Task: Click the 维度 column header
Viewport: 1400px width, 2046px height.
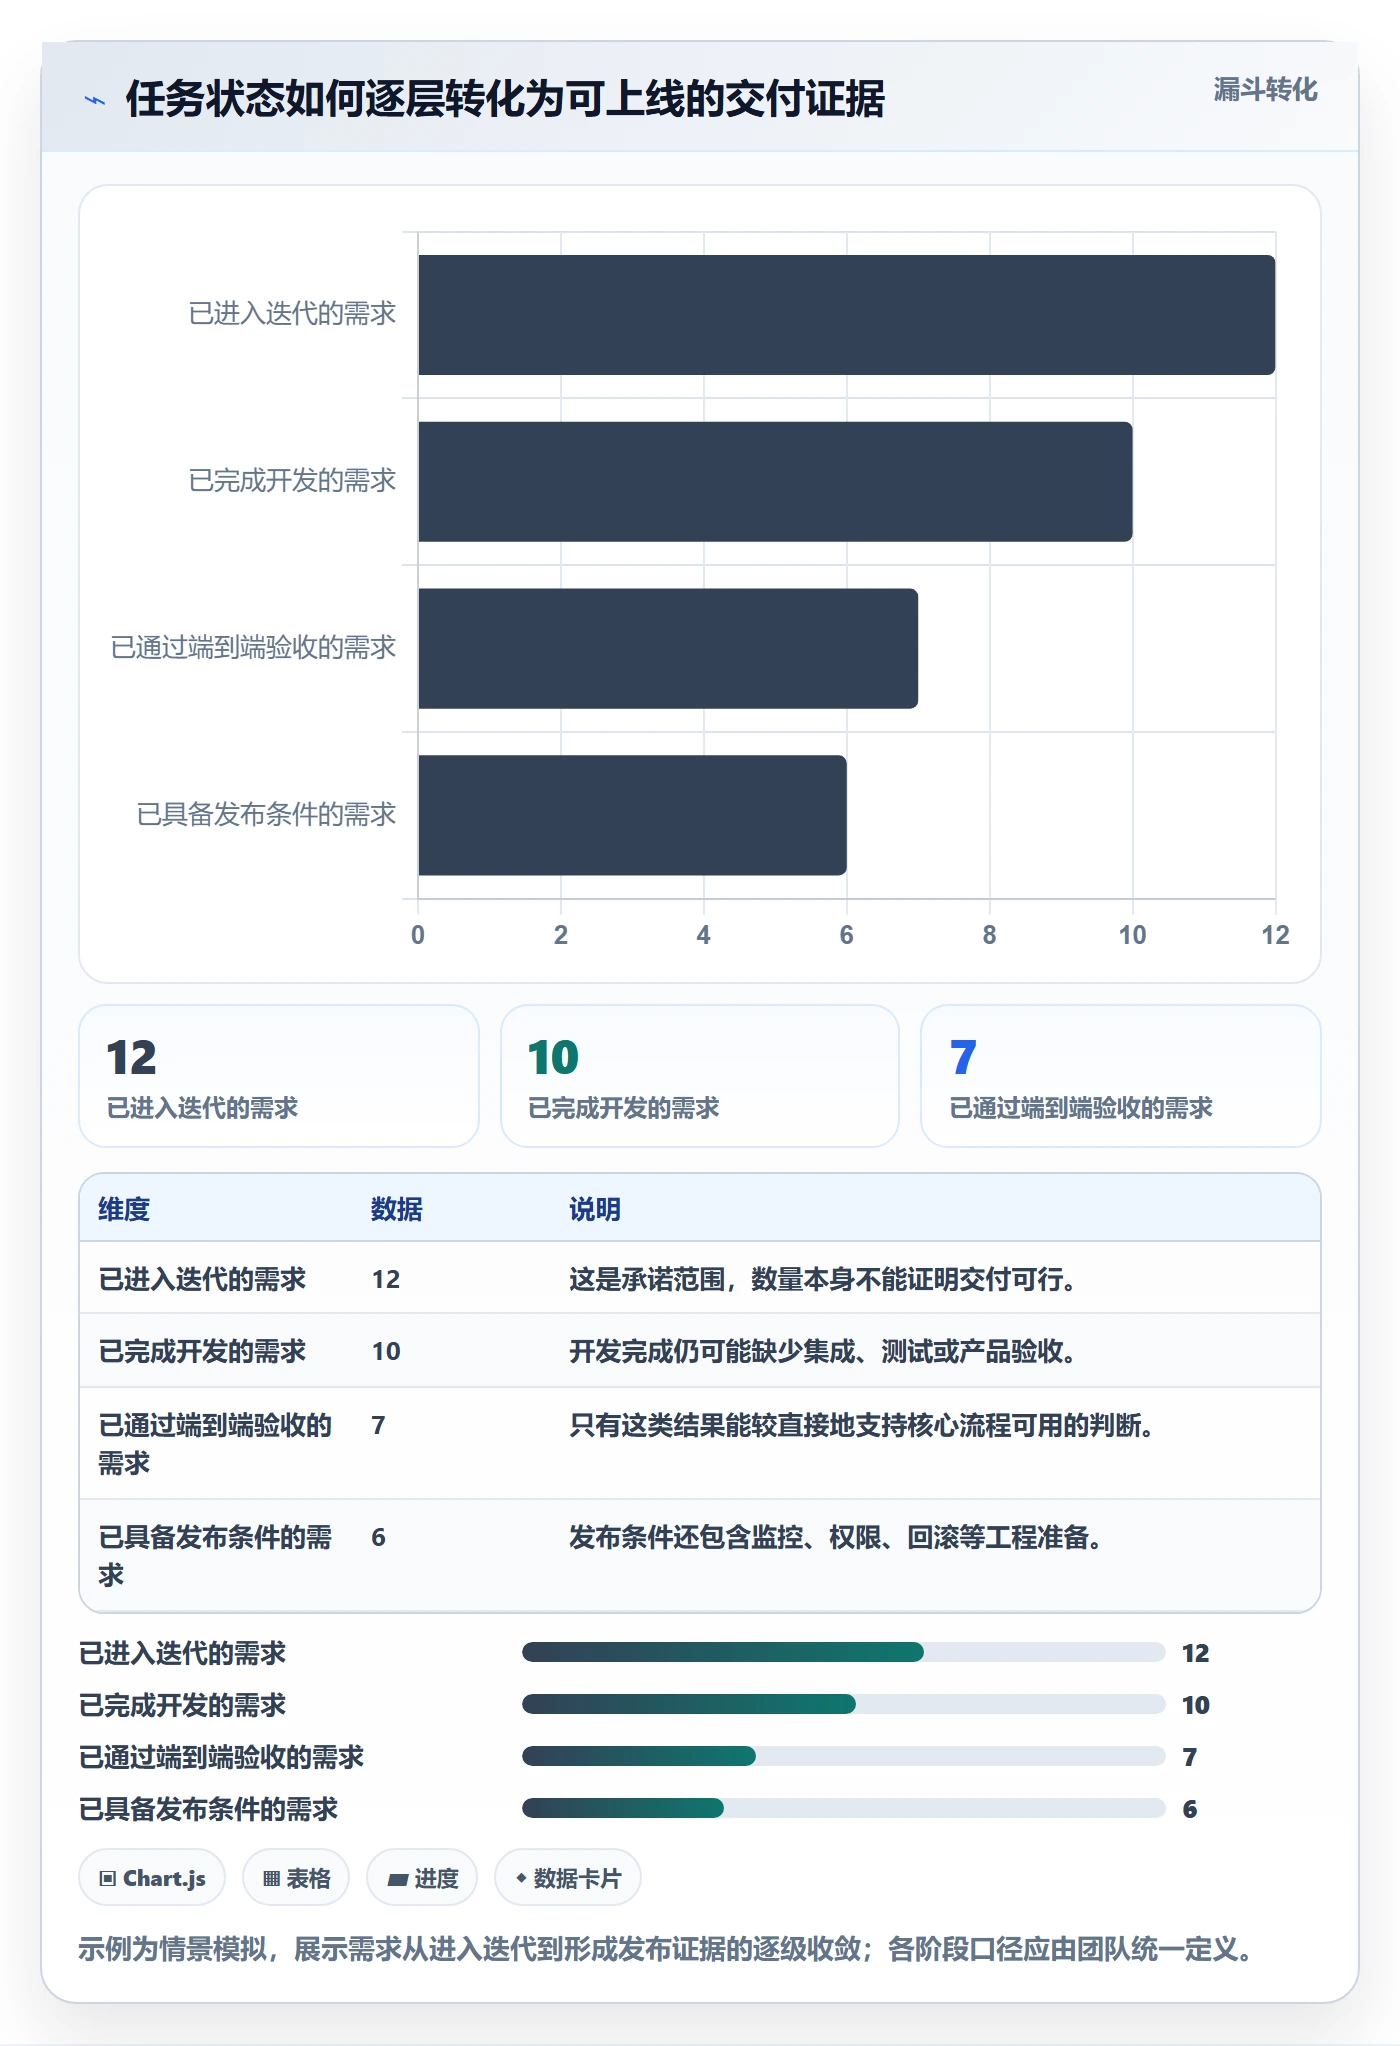Action: [124, 1209]
